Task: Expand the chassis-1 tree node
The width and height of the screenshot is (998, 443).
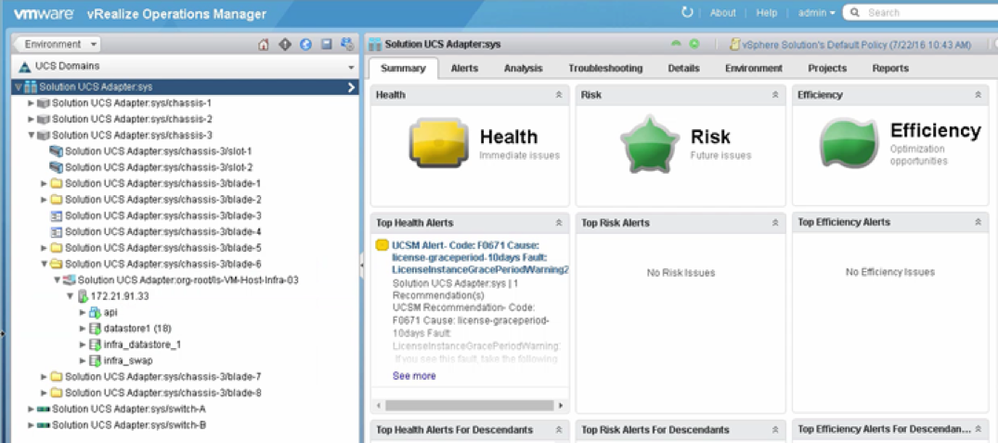Action: pyautogui.click(x=31, y=102)
